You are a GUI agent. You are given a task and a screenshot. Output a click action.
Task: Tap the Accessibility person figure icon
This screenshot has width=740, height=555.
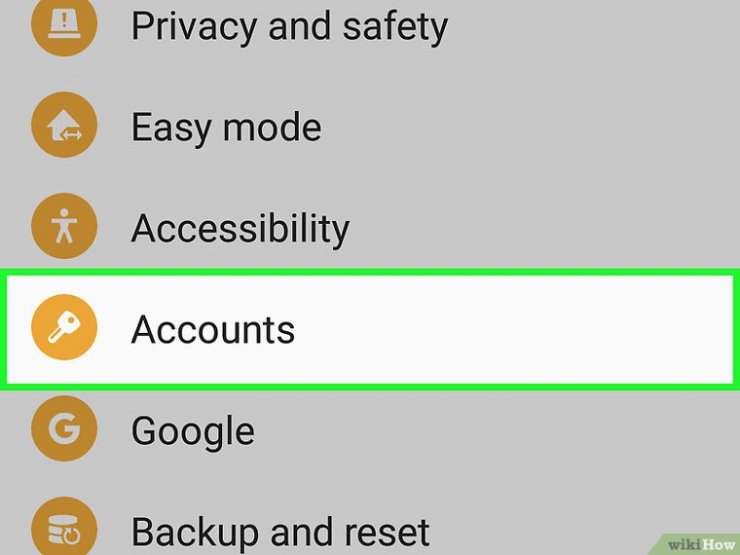(64, 226)
